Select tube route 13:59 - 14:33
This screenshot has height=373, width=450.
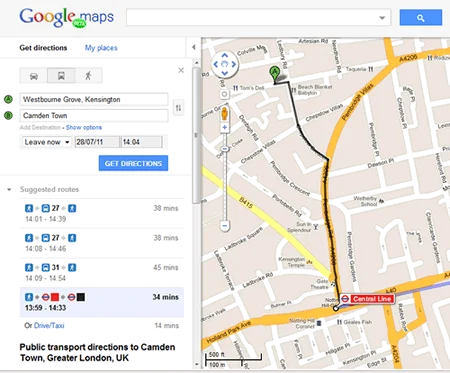coord(102,302)
